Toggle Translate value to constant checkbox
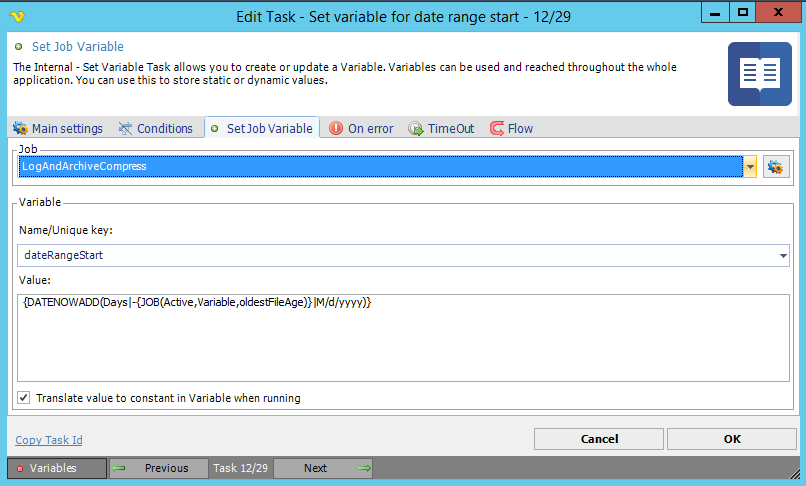 coord(24,398)
